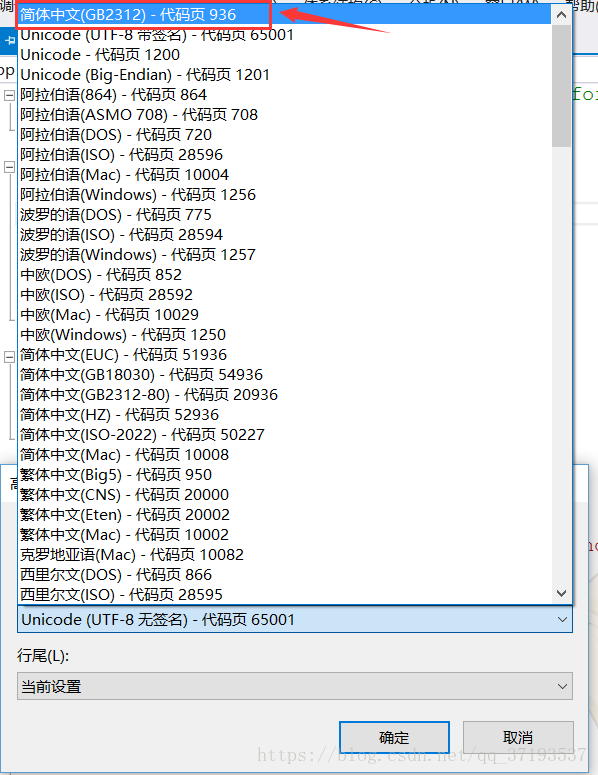598x775 pixels.
Task: Select 阿拉伯语(Windows) - 代码页 1256
Action: 285,194
